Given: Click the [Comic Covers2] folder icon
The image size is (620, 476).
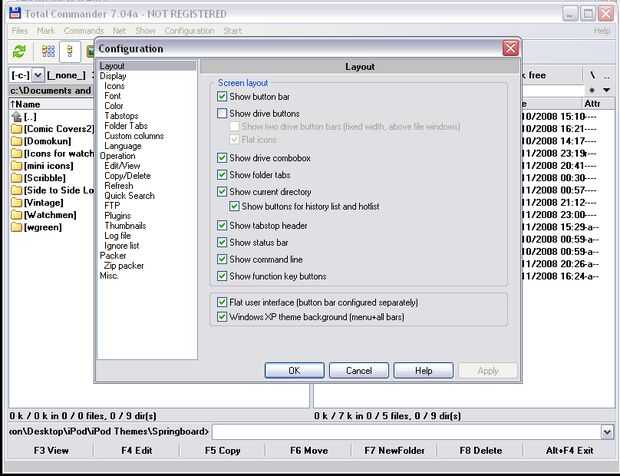Looking at the screenshot, I should pyautogui.click(x=16, y=129).
